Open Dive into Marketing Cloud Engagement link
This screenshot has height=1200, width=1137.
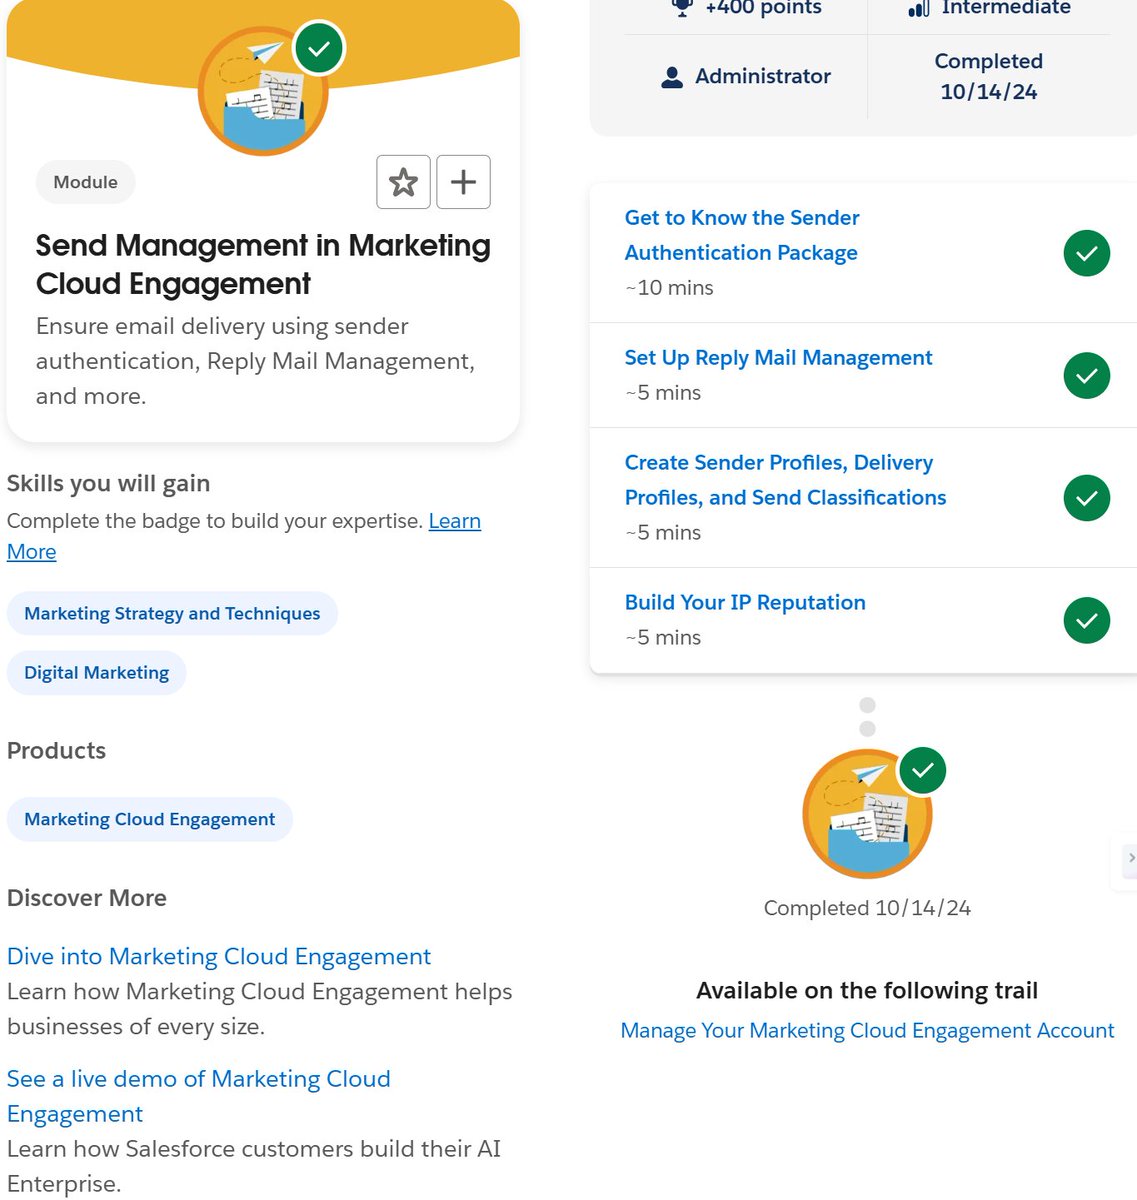tap(219, 956)
